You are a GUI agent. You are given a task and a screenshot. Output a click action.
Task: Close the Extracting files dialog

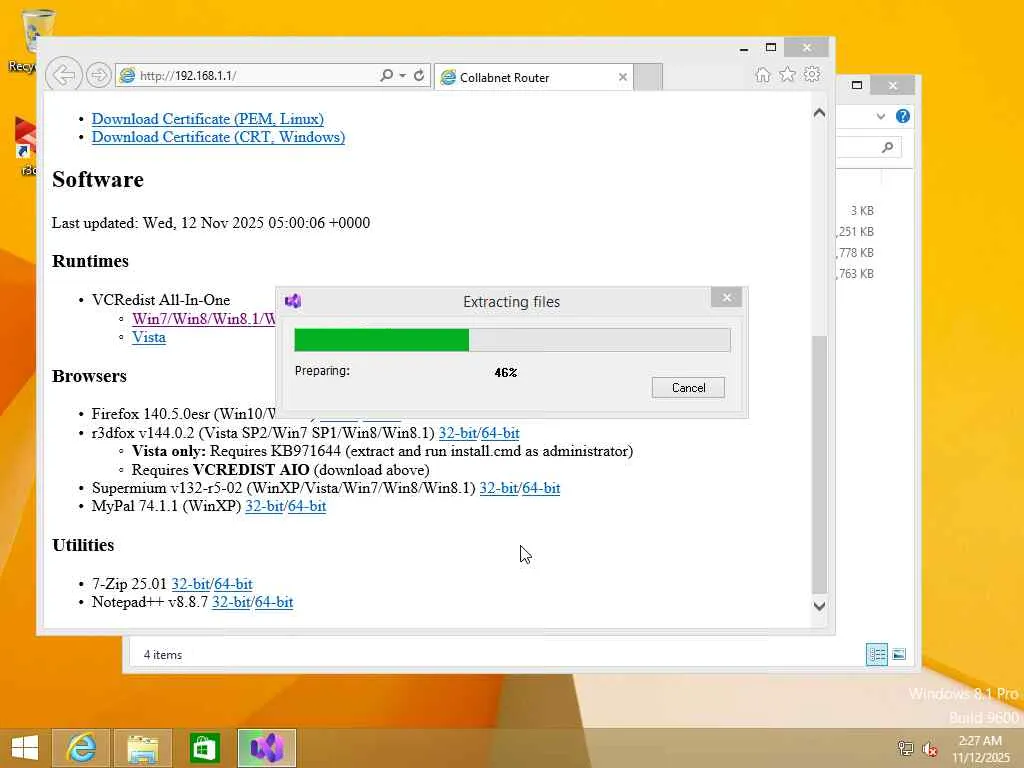click(727, 298)
